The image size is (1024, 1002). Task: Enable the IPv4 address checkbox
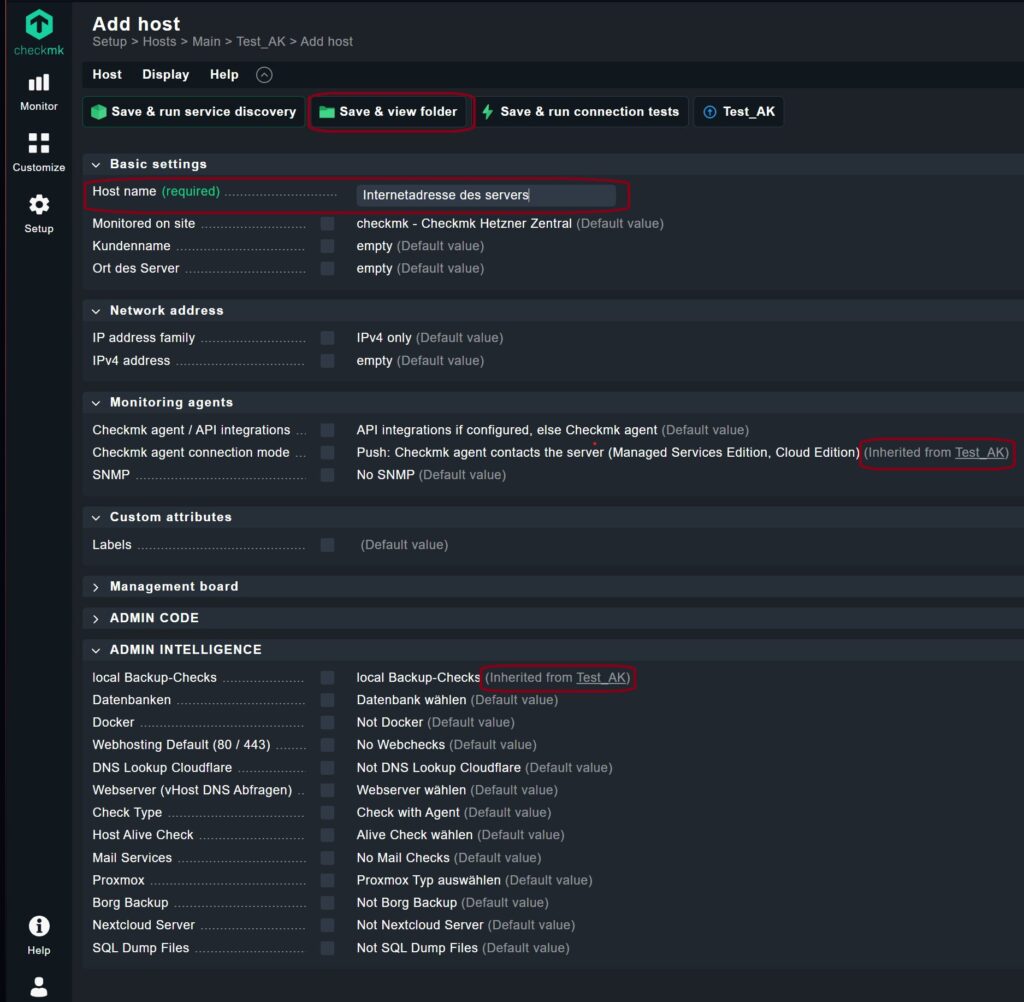click(327, 361)
